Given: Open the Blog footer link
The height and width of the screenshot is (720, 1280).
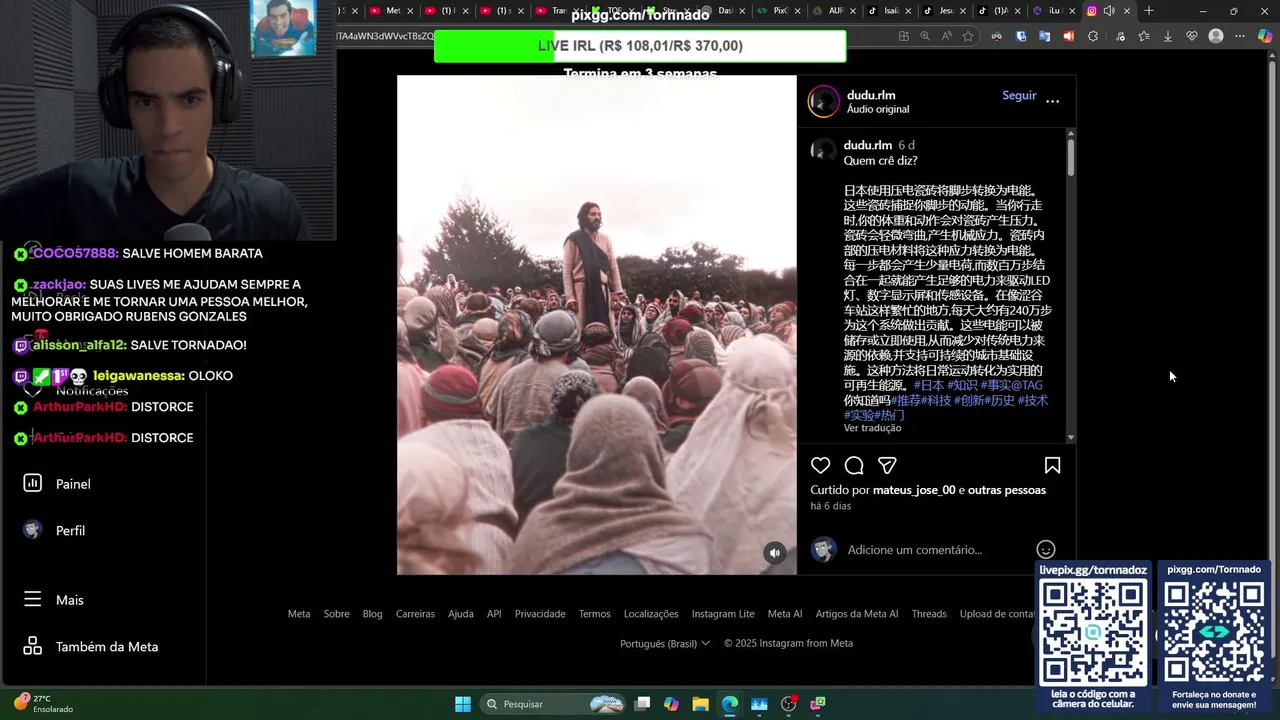Looking at the screenshot, I should 372,614.
